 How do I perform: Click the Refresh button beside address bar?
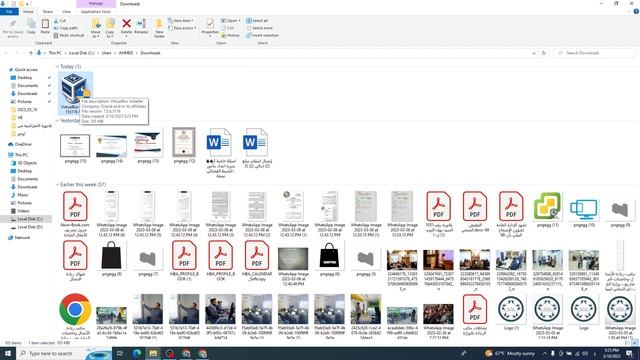(x=544, y=53)
